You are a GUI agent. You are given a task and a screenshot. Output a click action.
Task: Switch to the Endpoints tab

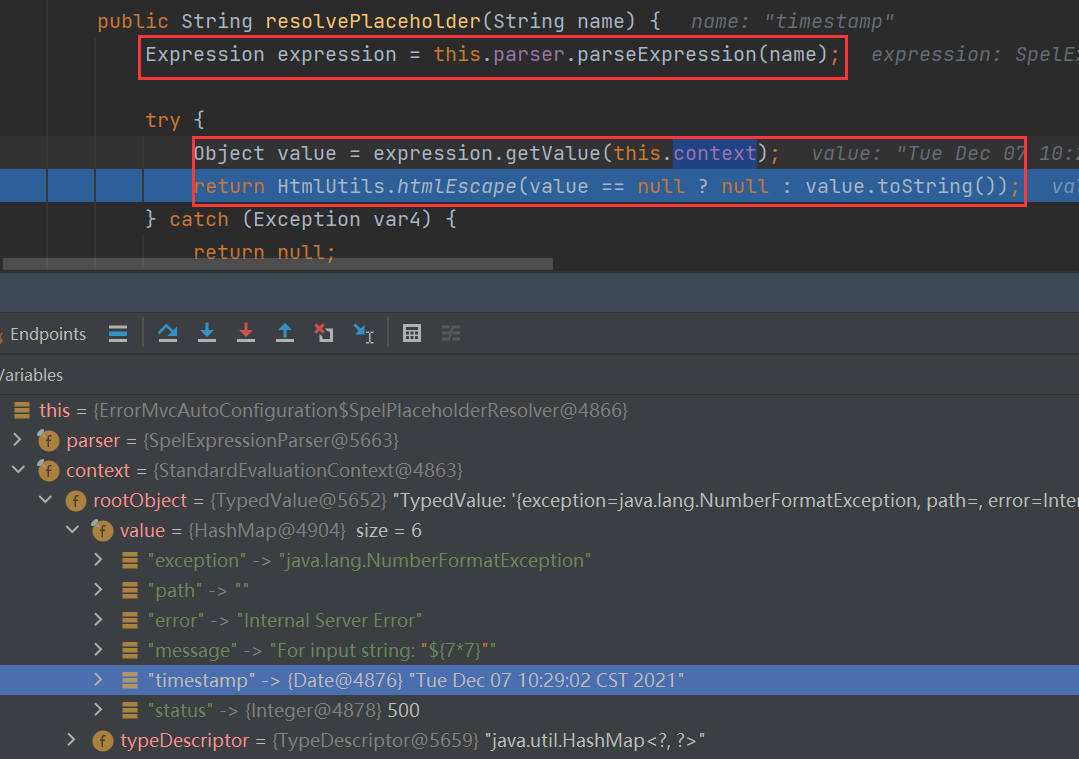pyautogui.click(x=46, y=333)
